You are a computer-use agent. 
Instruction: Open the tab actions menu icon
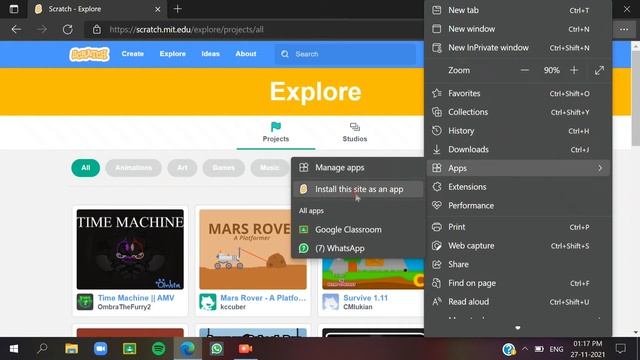tap(13, 9)
